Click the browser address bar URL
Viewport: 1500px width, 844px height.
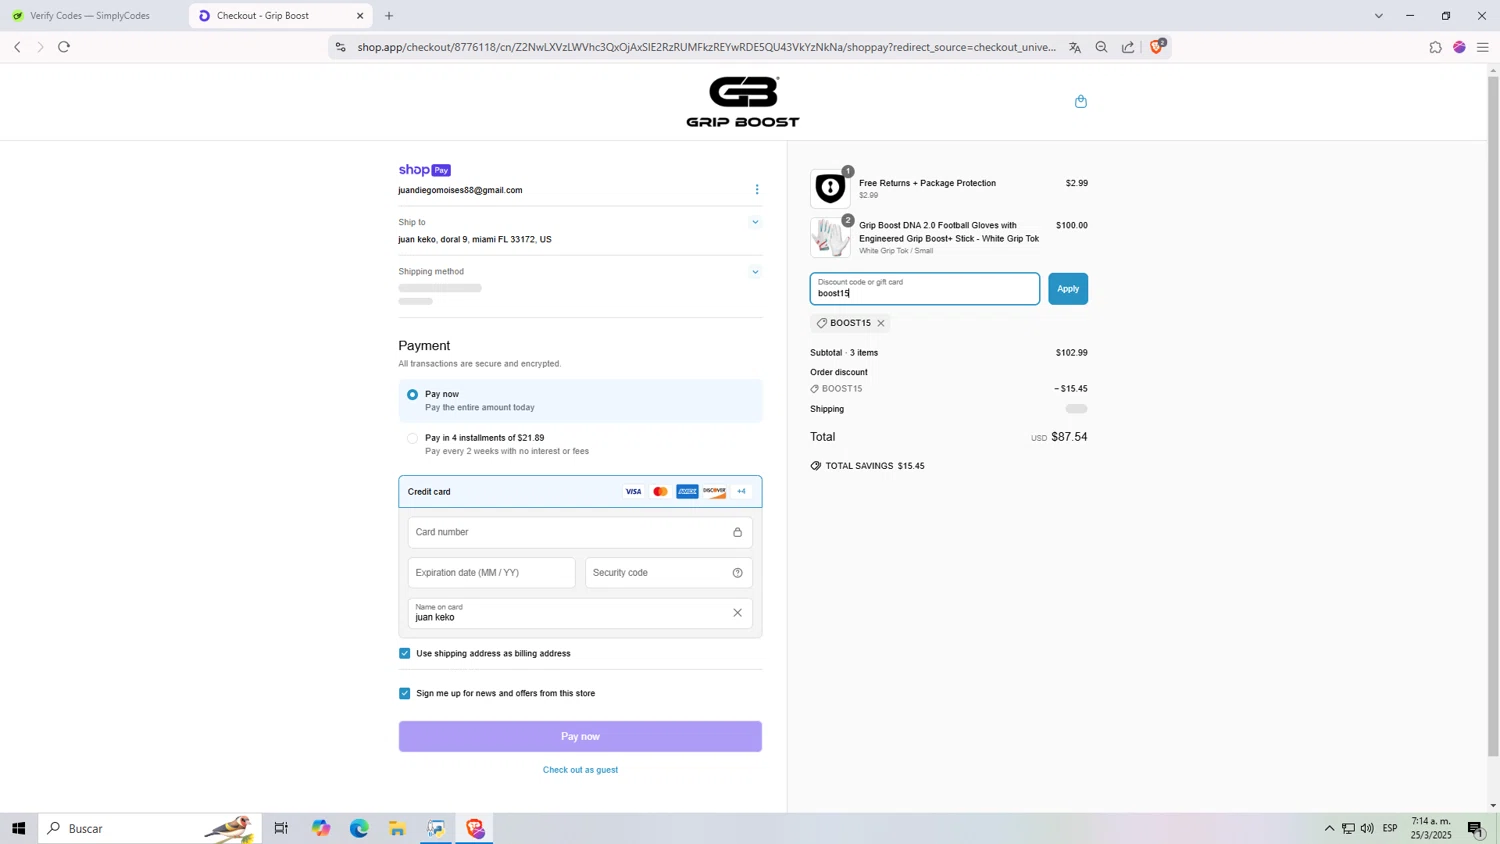[706, 47]
